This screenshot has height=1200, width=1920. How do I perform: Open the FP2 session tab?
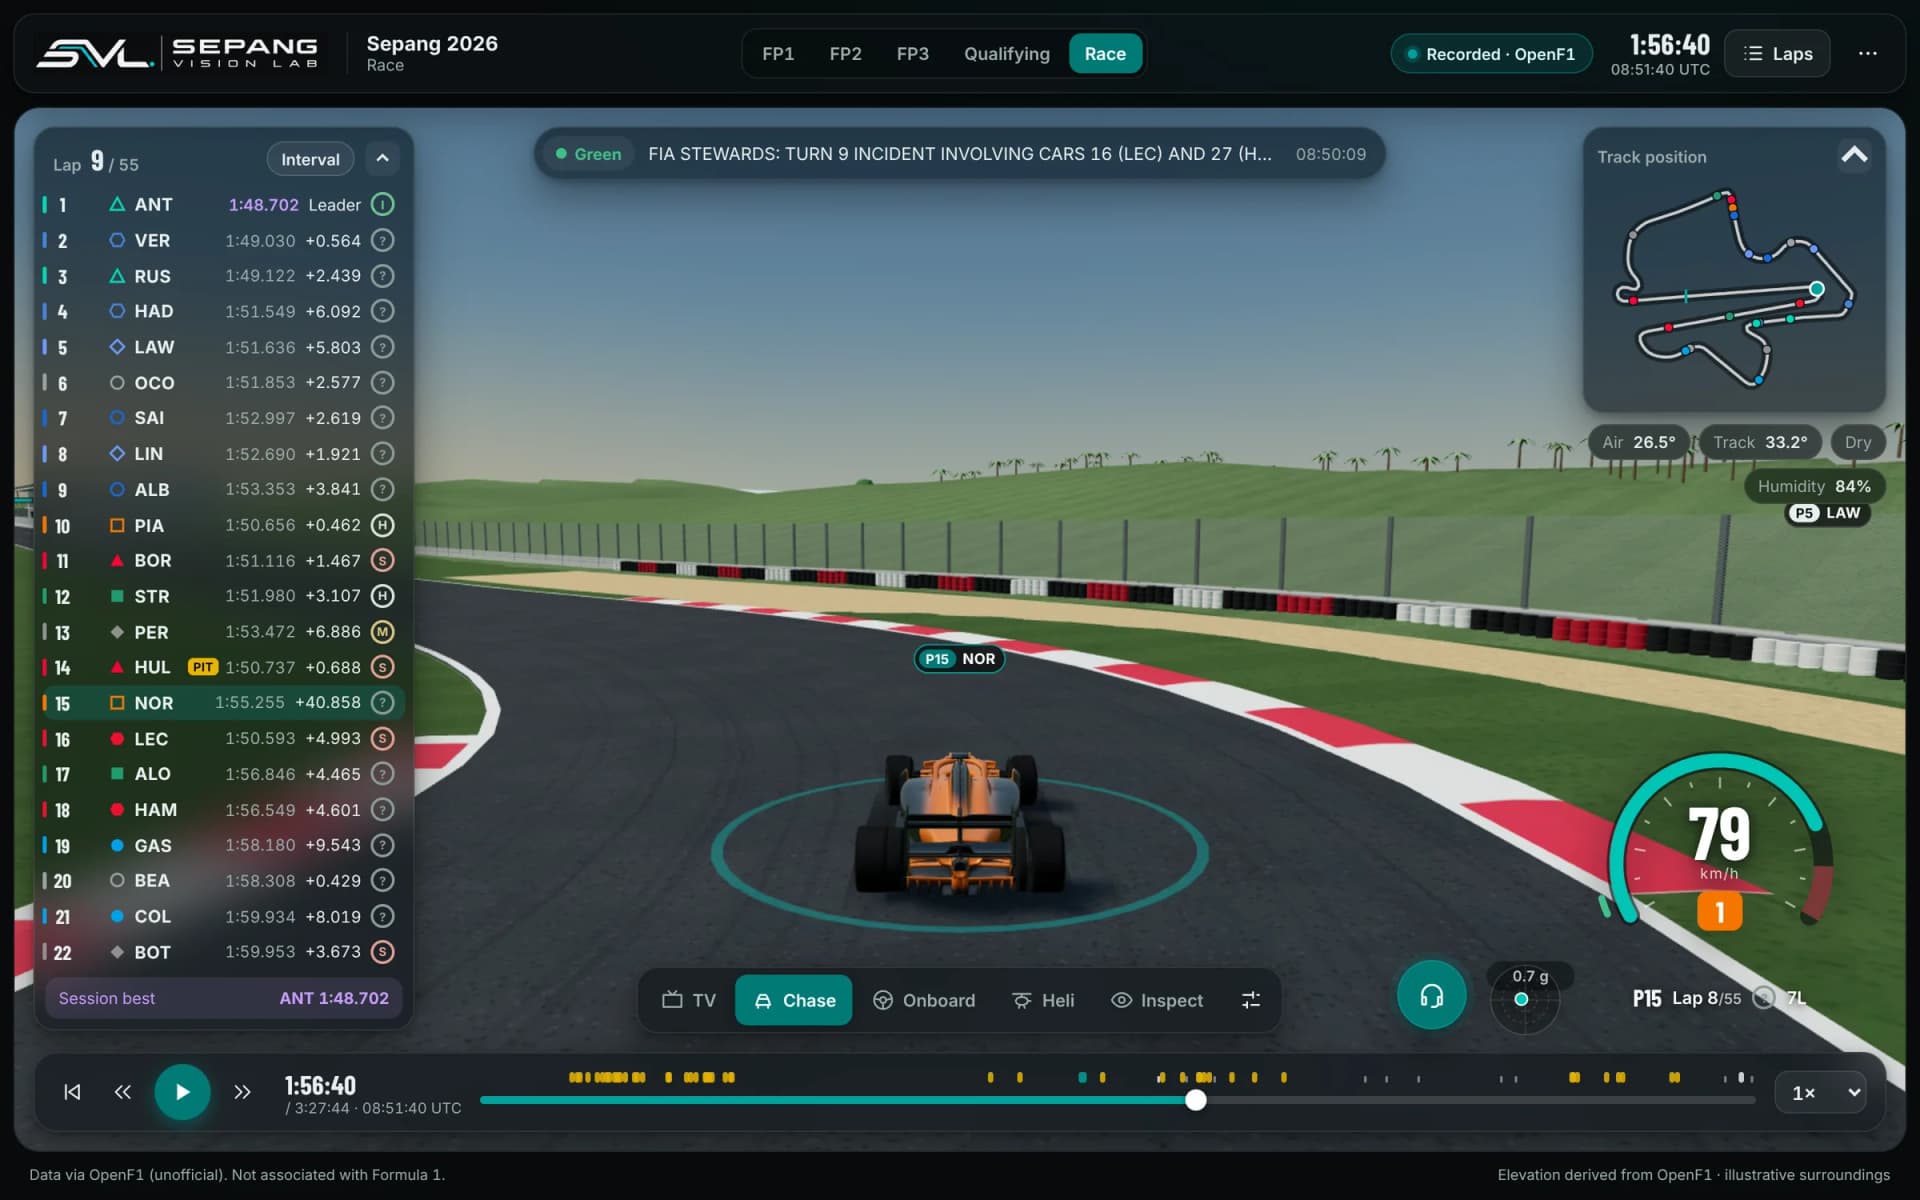pos(845,54)
